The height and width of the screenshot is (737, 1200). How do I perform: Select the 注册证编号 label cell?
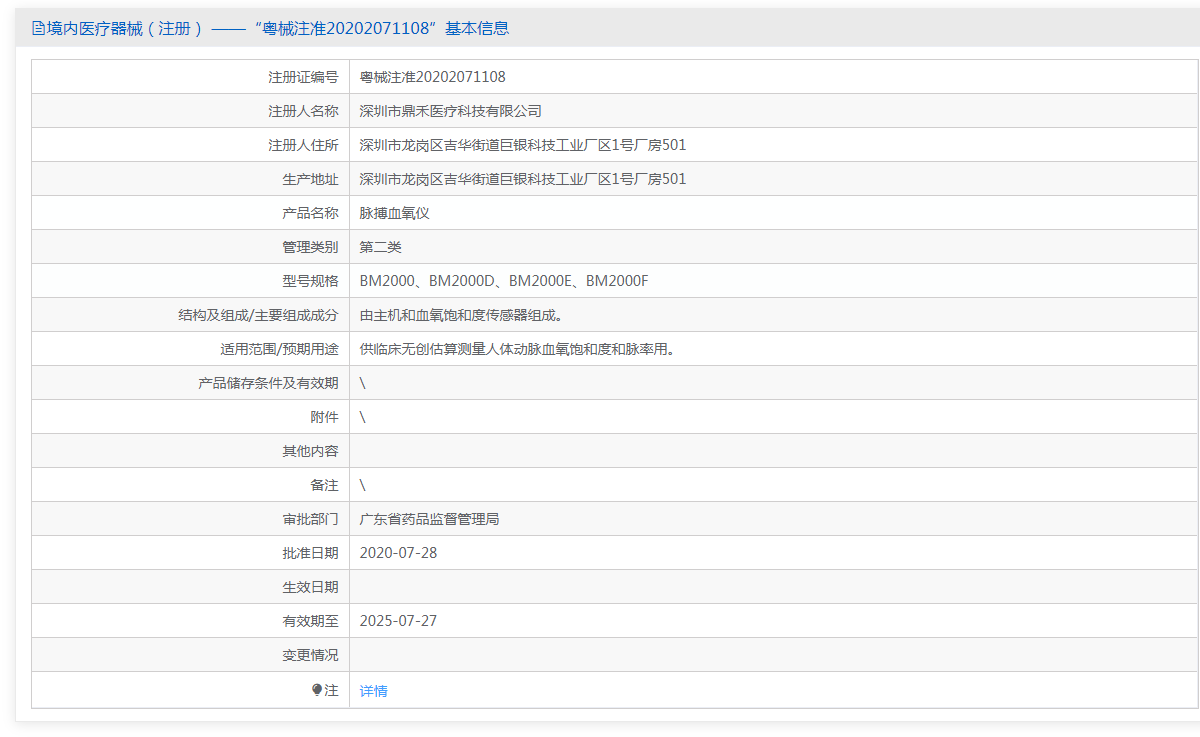point(190,77)
